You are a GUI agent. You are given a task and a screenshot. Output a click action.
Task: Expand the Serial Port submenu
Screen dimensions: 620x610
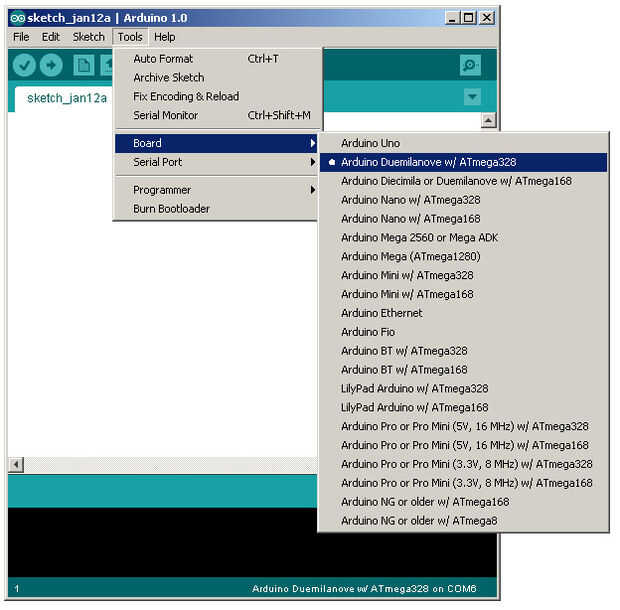click(216, 162)
